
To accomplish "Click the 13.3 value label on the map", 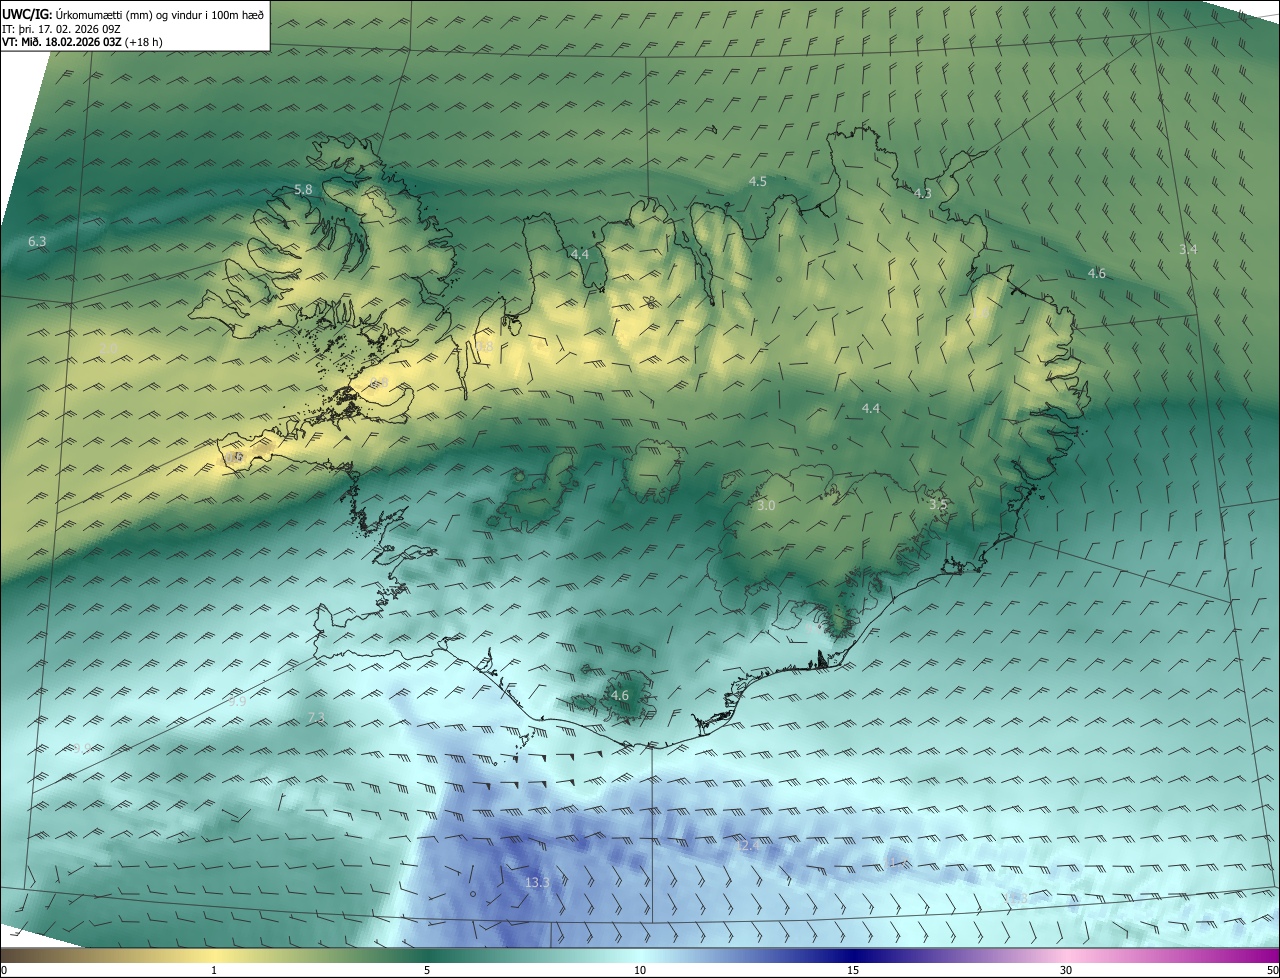I will tap(537, 882).
